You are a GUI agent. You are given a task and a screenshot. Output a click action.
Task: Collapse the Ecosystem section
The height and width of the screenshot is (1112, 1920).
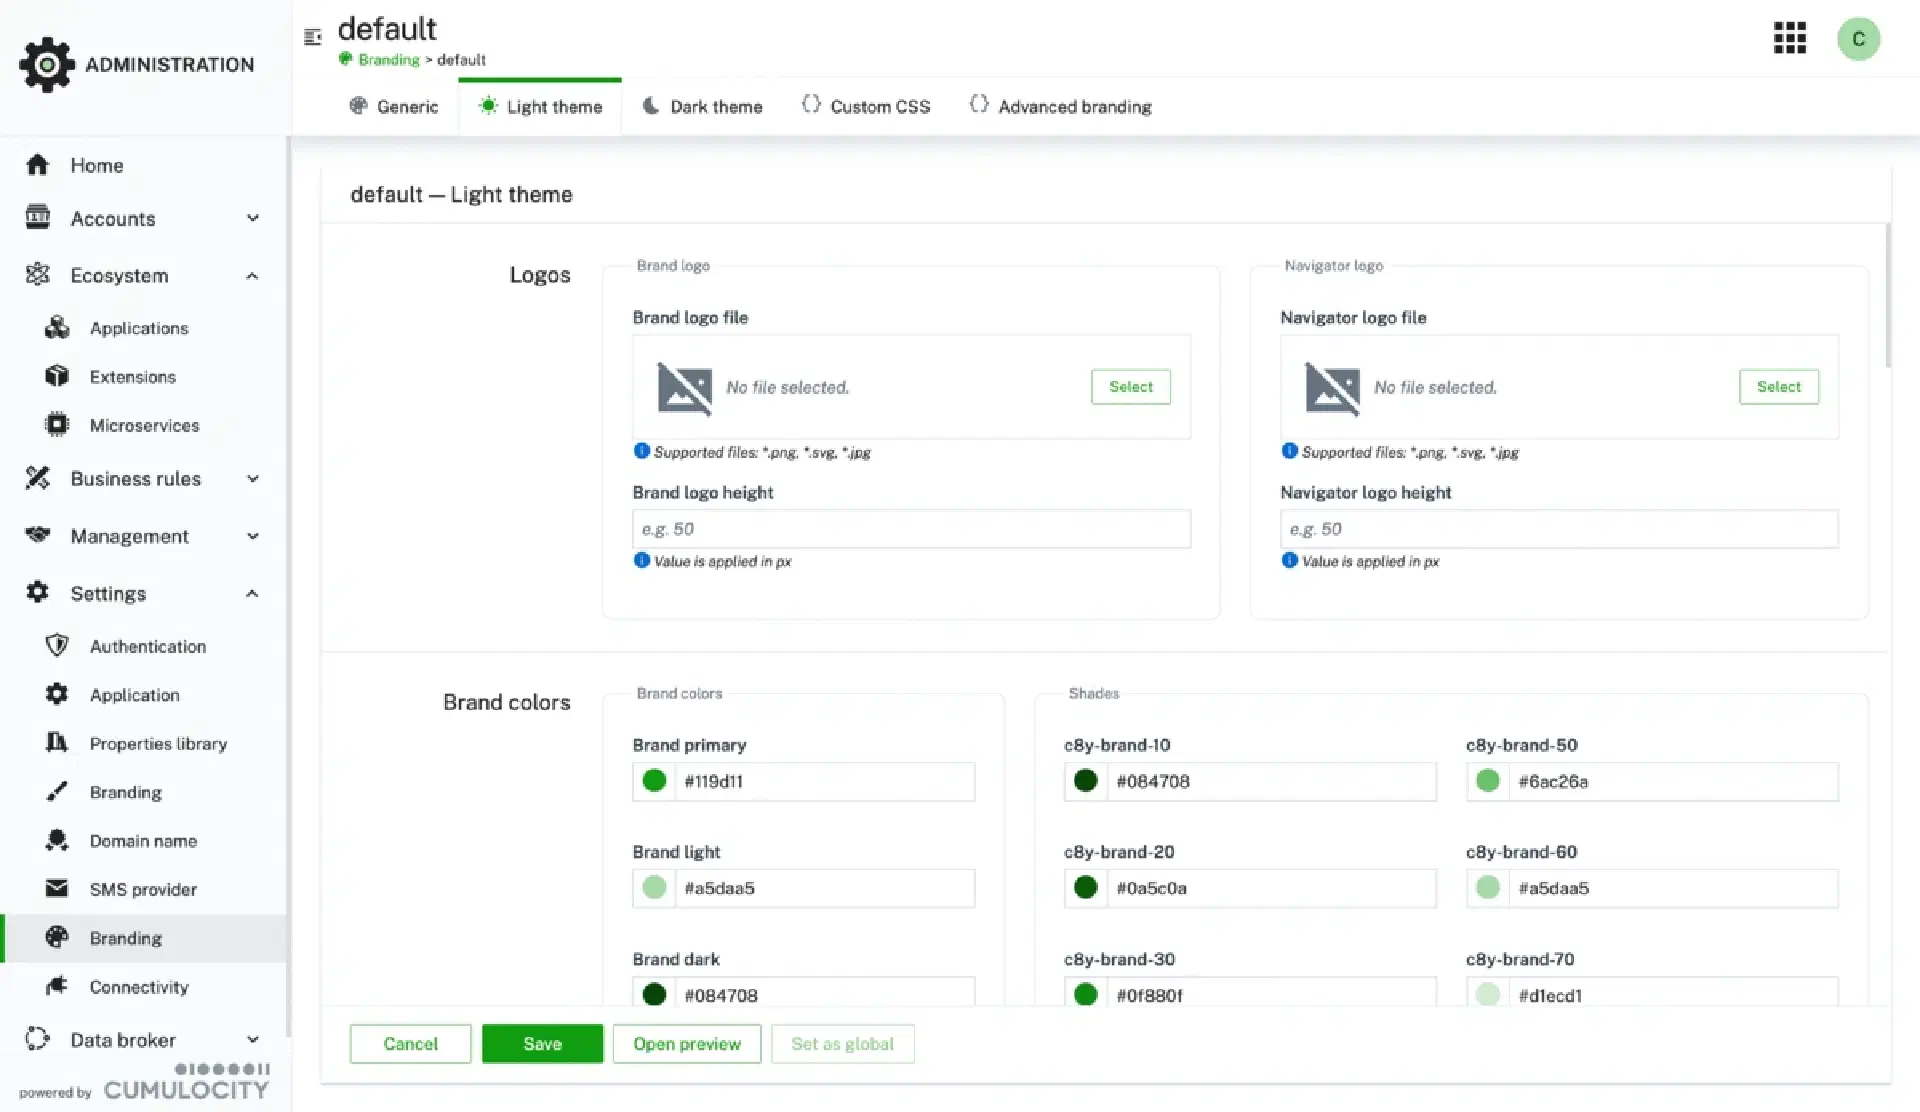[x=253, y=276]
